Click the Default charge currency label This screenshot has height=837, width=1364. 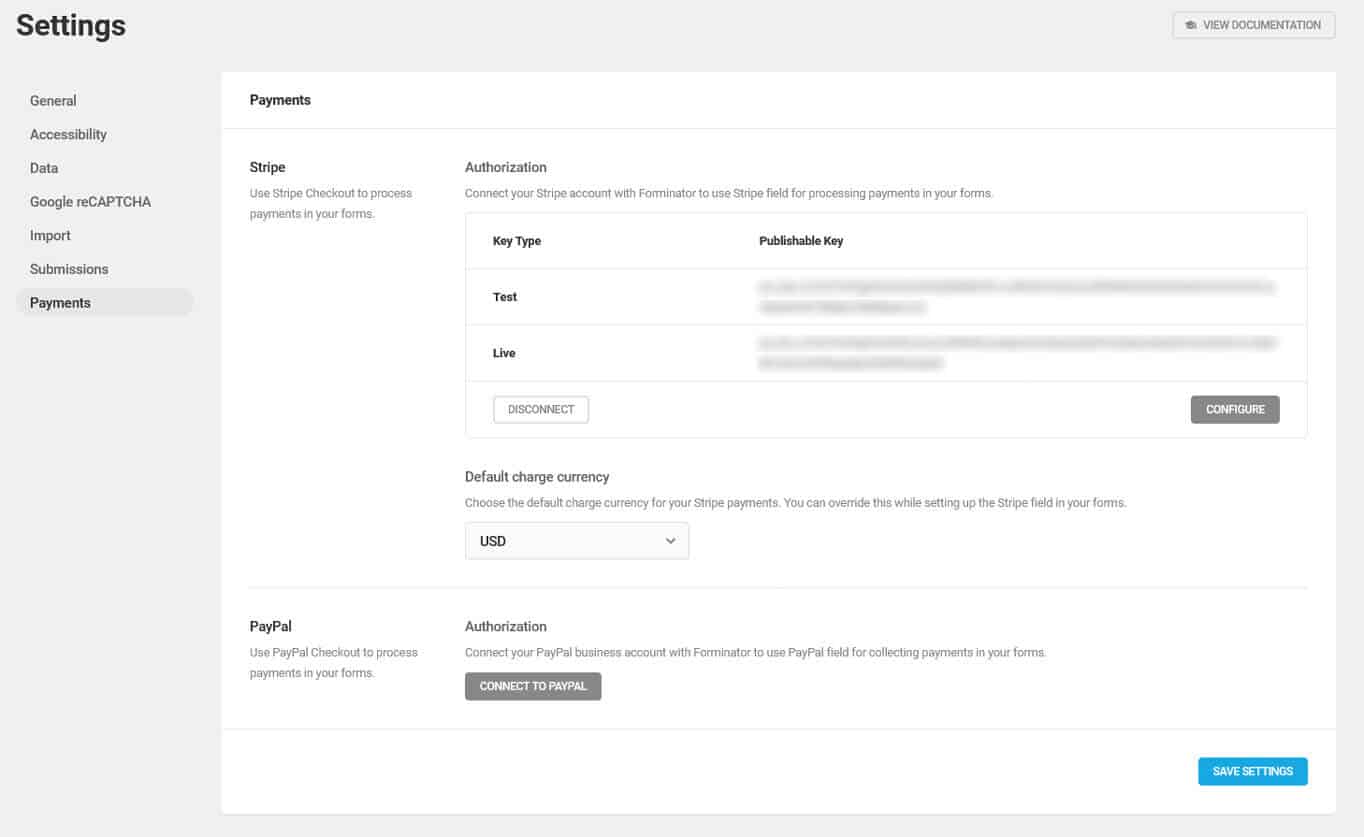pos(537,477)
